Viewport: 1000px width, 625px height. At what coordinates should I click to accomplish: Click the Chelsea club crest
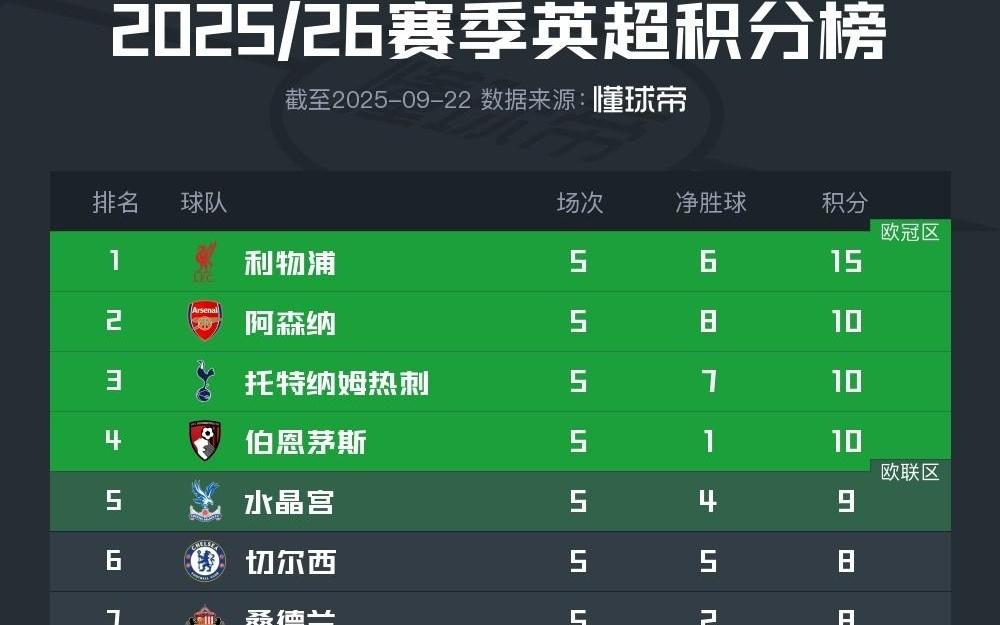(x=205, y=561)
